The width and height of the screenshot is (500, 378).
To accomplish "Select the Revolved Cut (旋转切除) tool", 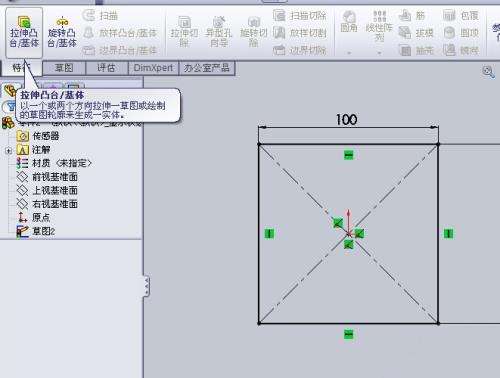I will point(253,32).
